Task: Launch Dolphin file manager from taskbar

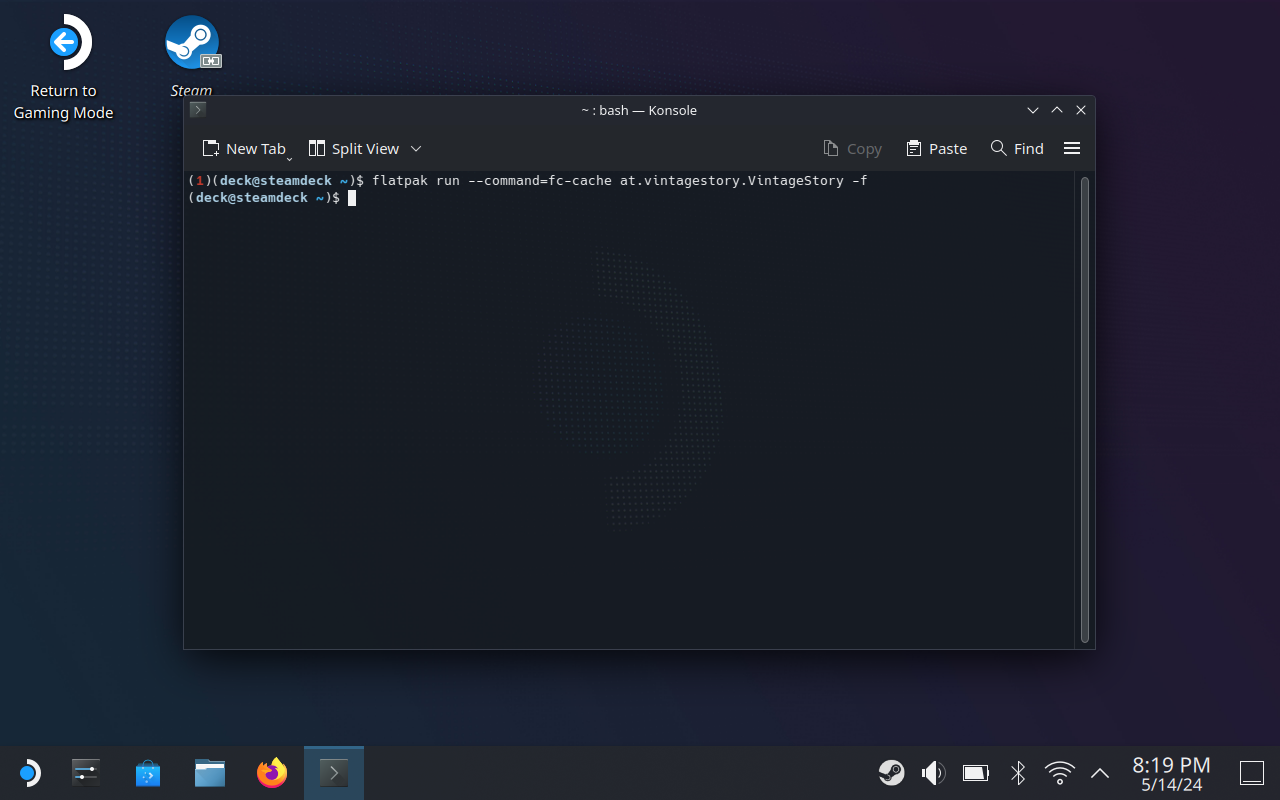Action: pos(210,773)
